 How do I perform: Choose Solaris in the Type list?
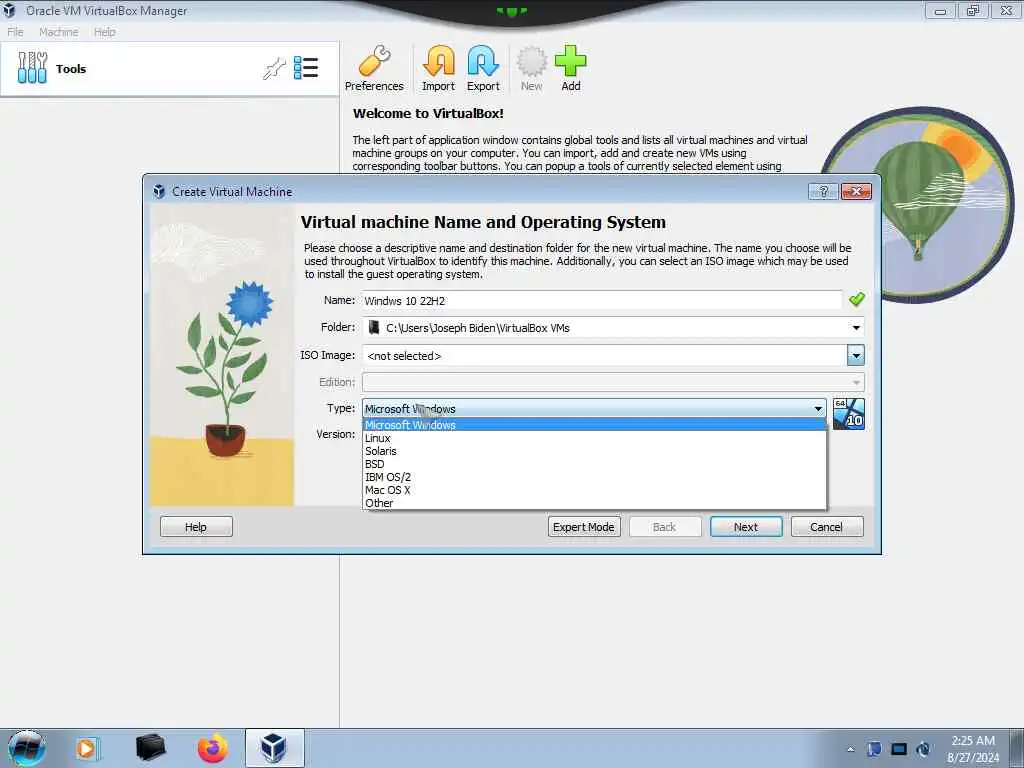coord(594,451)
